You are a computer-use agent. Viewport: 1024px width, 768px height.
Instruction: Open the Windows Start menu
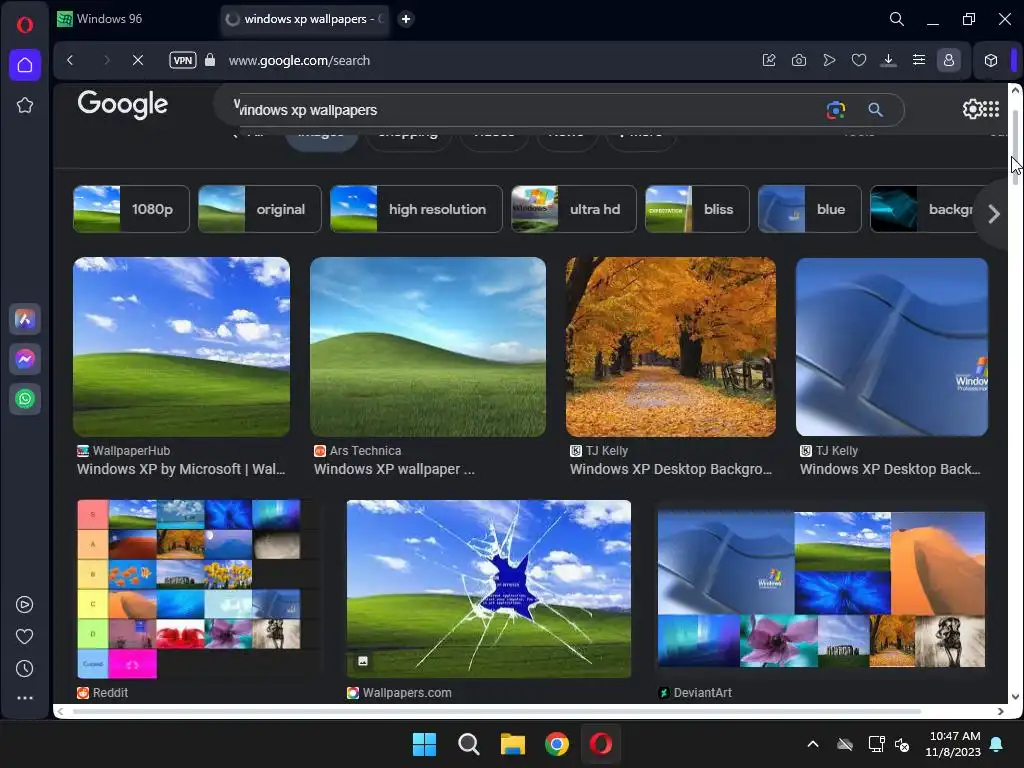coord(424,744)
